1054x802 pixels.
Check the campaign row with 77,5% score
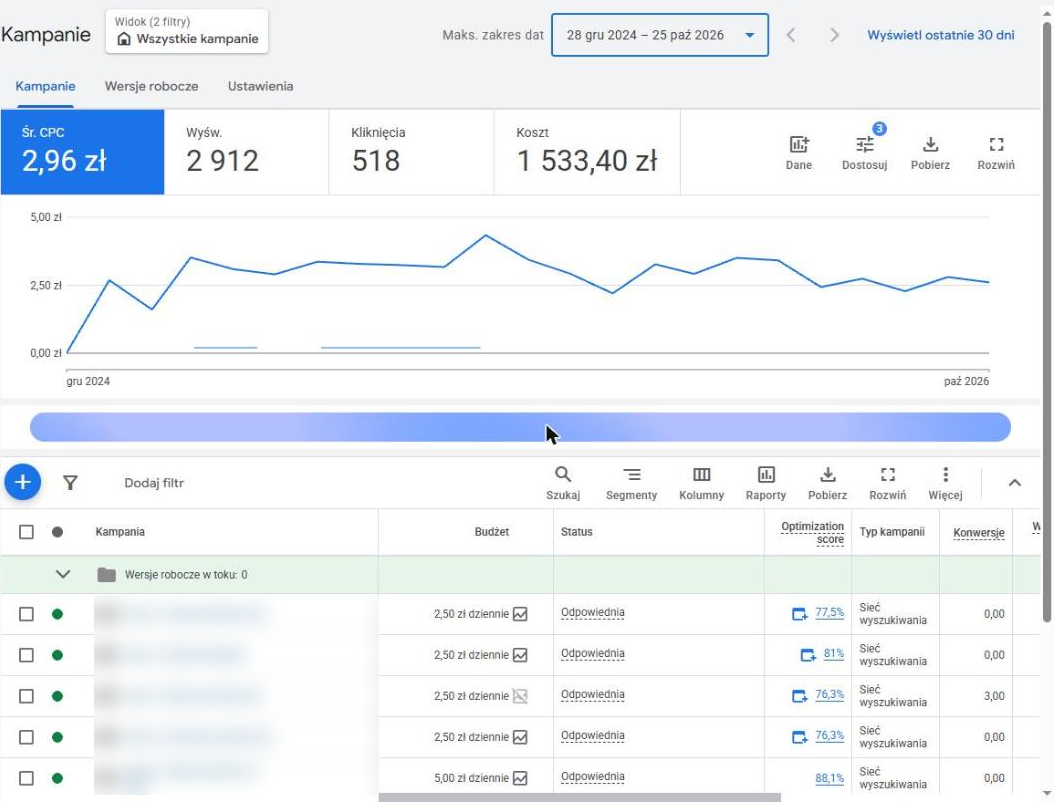pos(26,614)
